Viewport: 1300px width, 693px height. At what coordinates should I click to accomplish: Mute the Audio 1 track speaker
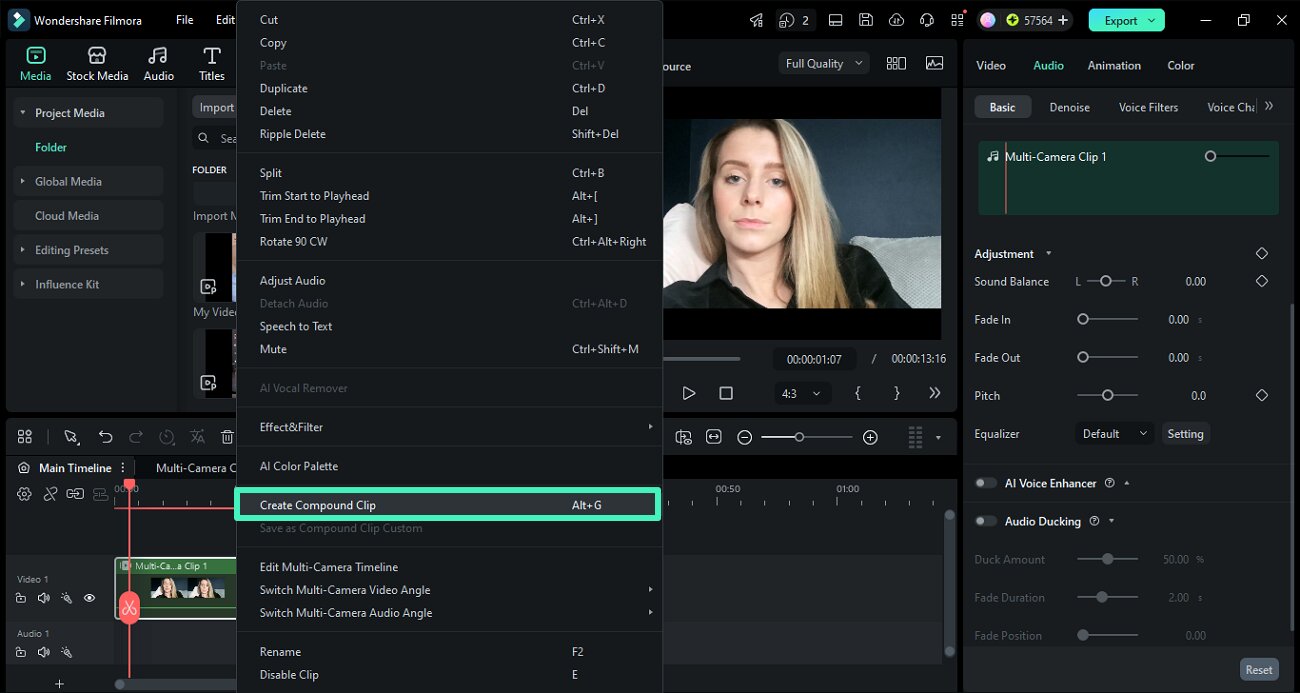[x=43, y=652]
